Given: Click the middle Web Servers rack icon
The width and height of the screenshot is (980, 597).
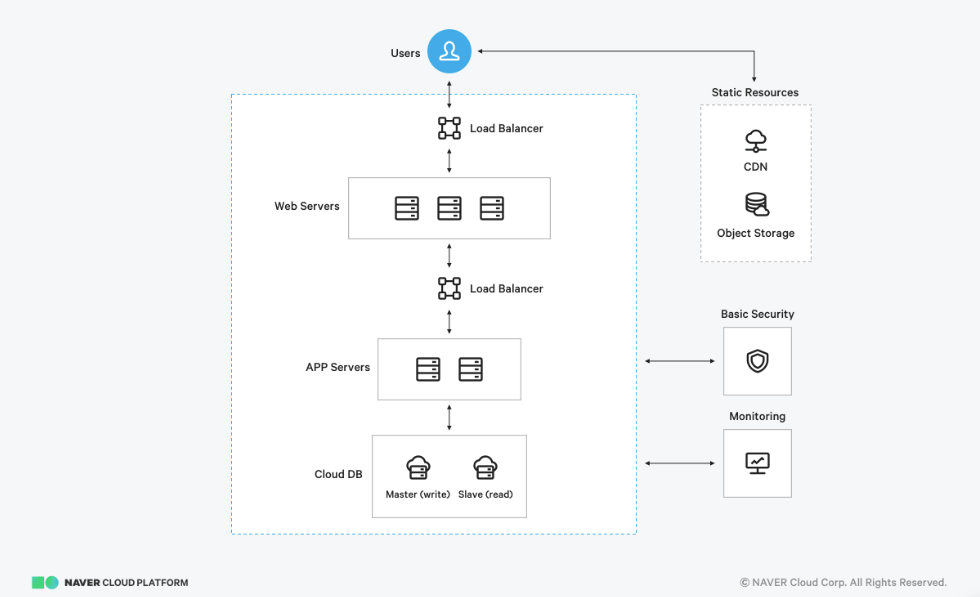Looking at the screenshot, I should [x=449, y=208].
